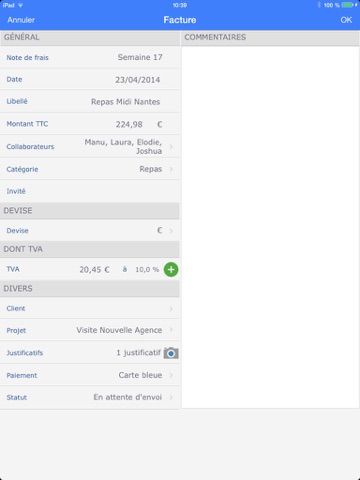Viewport: 360px width, 480px height.
Task: Tap Annuler to cancel the invoice
Action: 21,20
